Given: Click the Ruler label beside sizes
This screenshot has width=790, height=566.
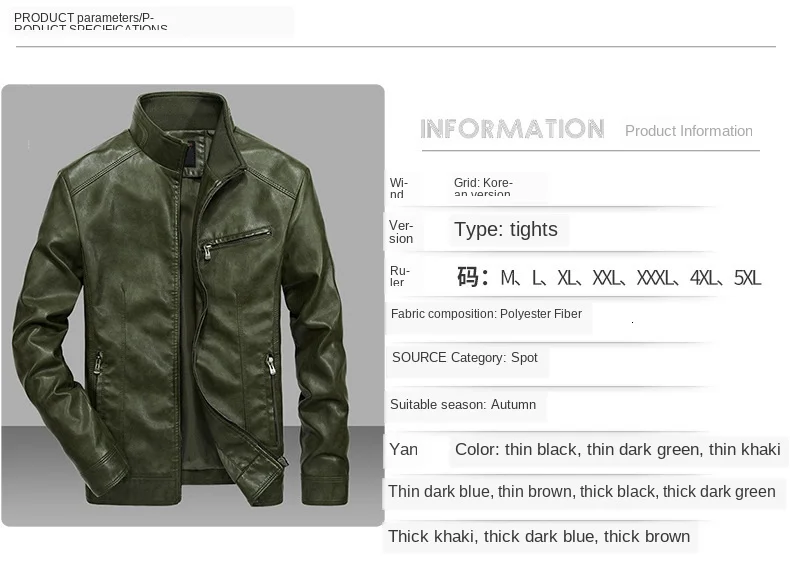Looking at the screenshot, I should click(400, 276).
